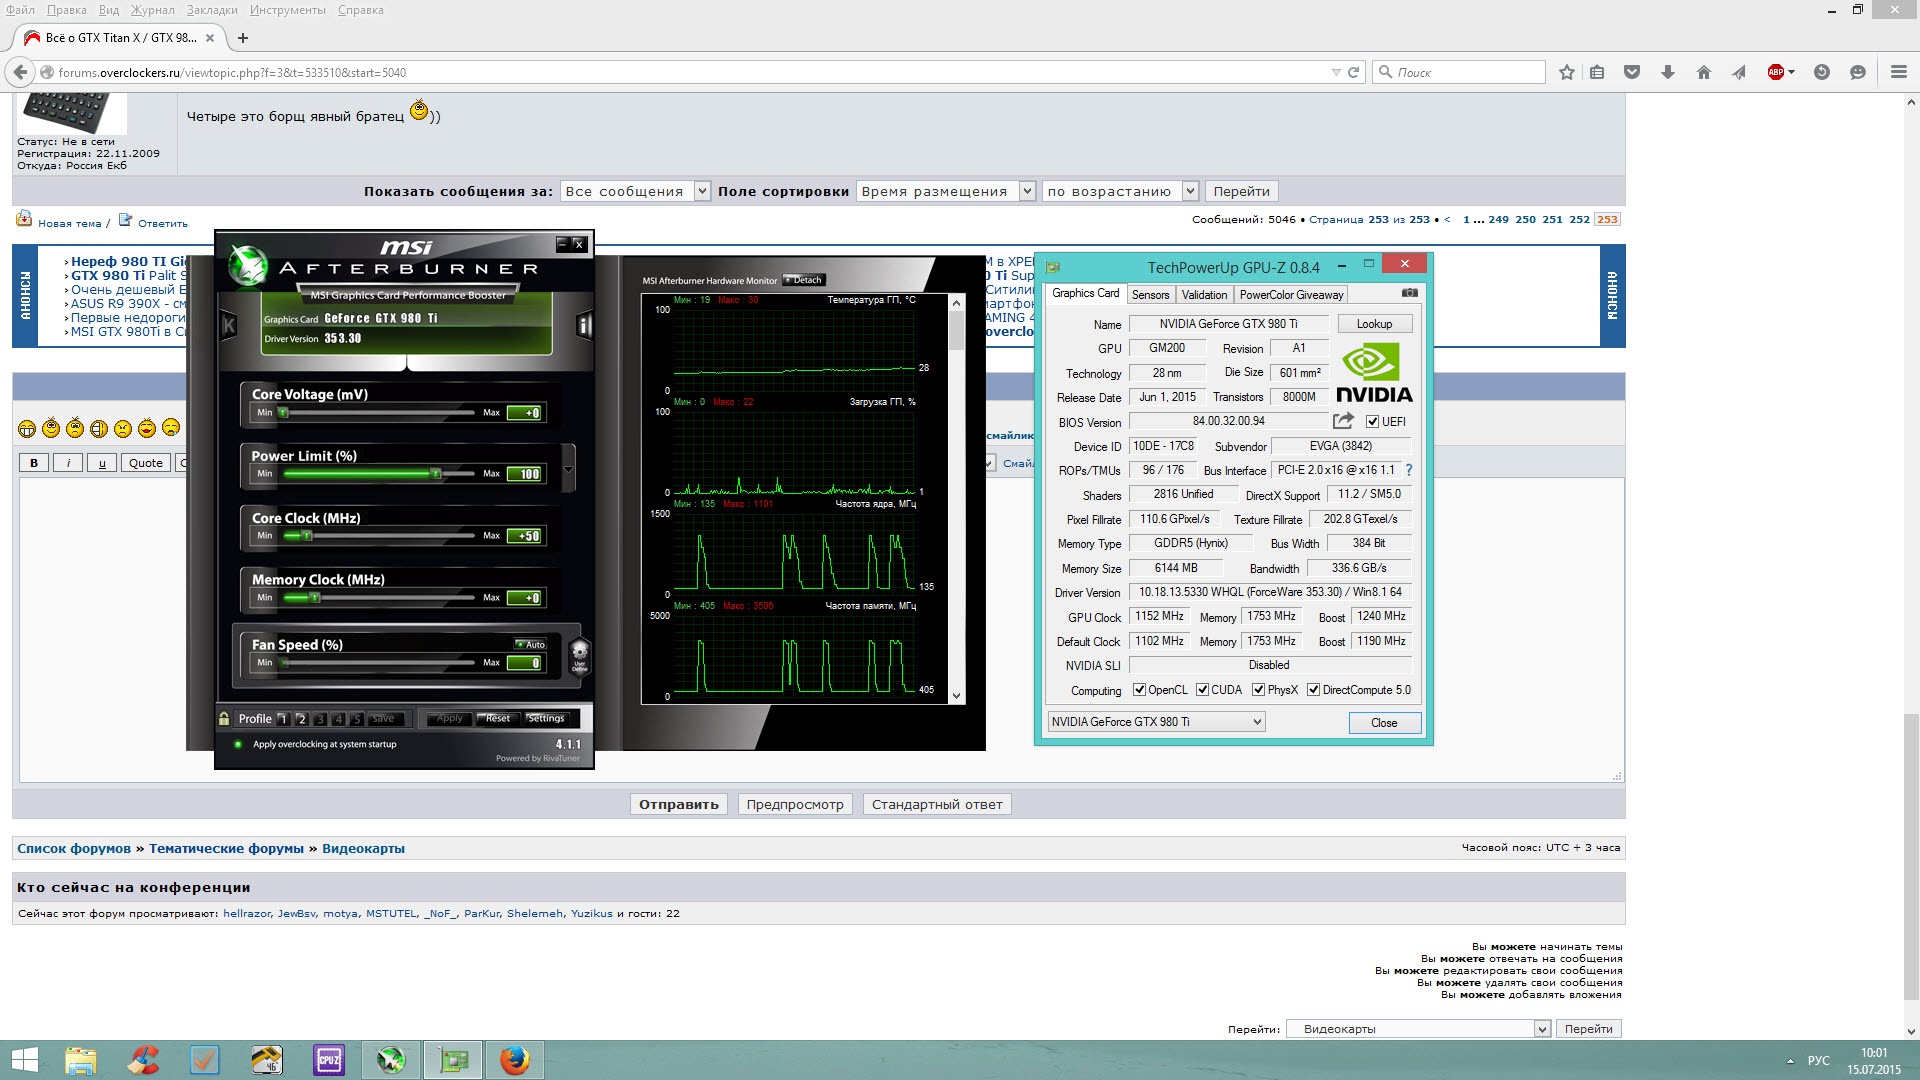
Task: Toggle the OpenCL checkbox
Action: tap(1139, 690)
